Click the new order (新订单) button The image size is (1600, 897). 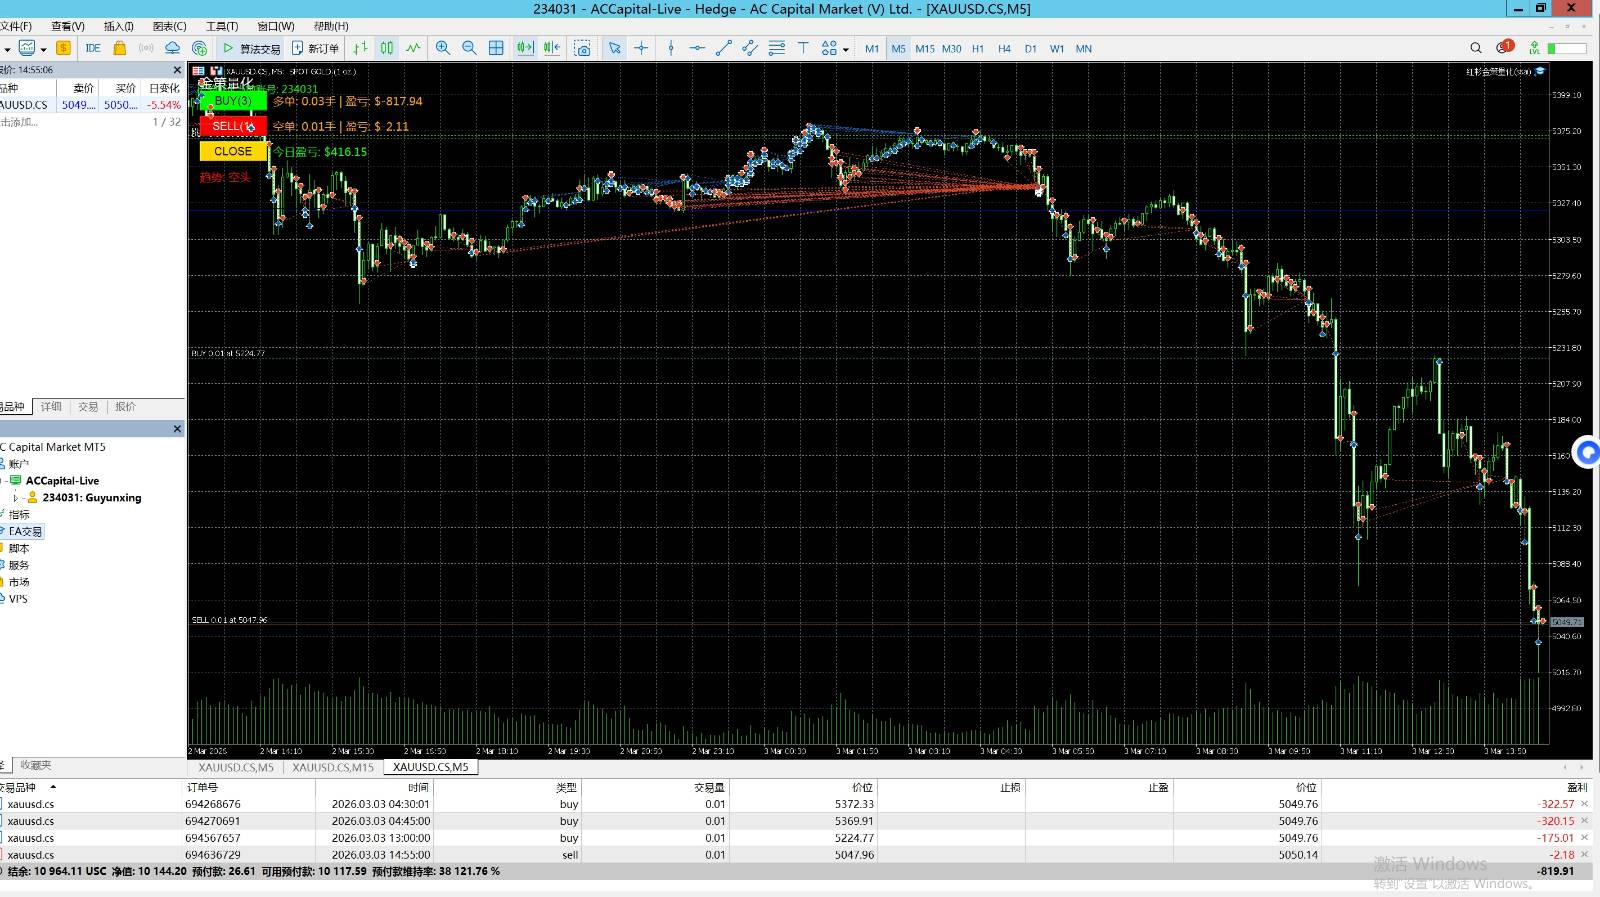[x=315, y=48]
